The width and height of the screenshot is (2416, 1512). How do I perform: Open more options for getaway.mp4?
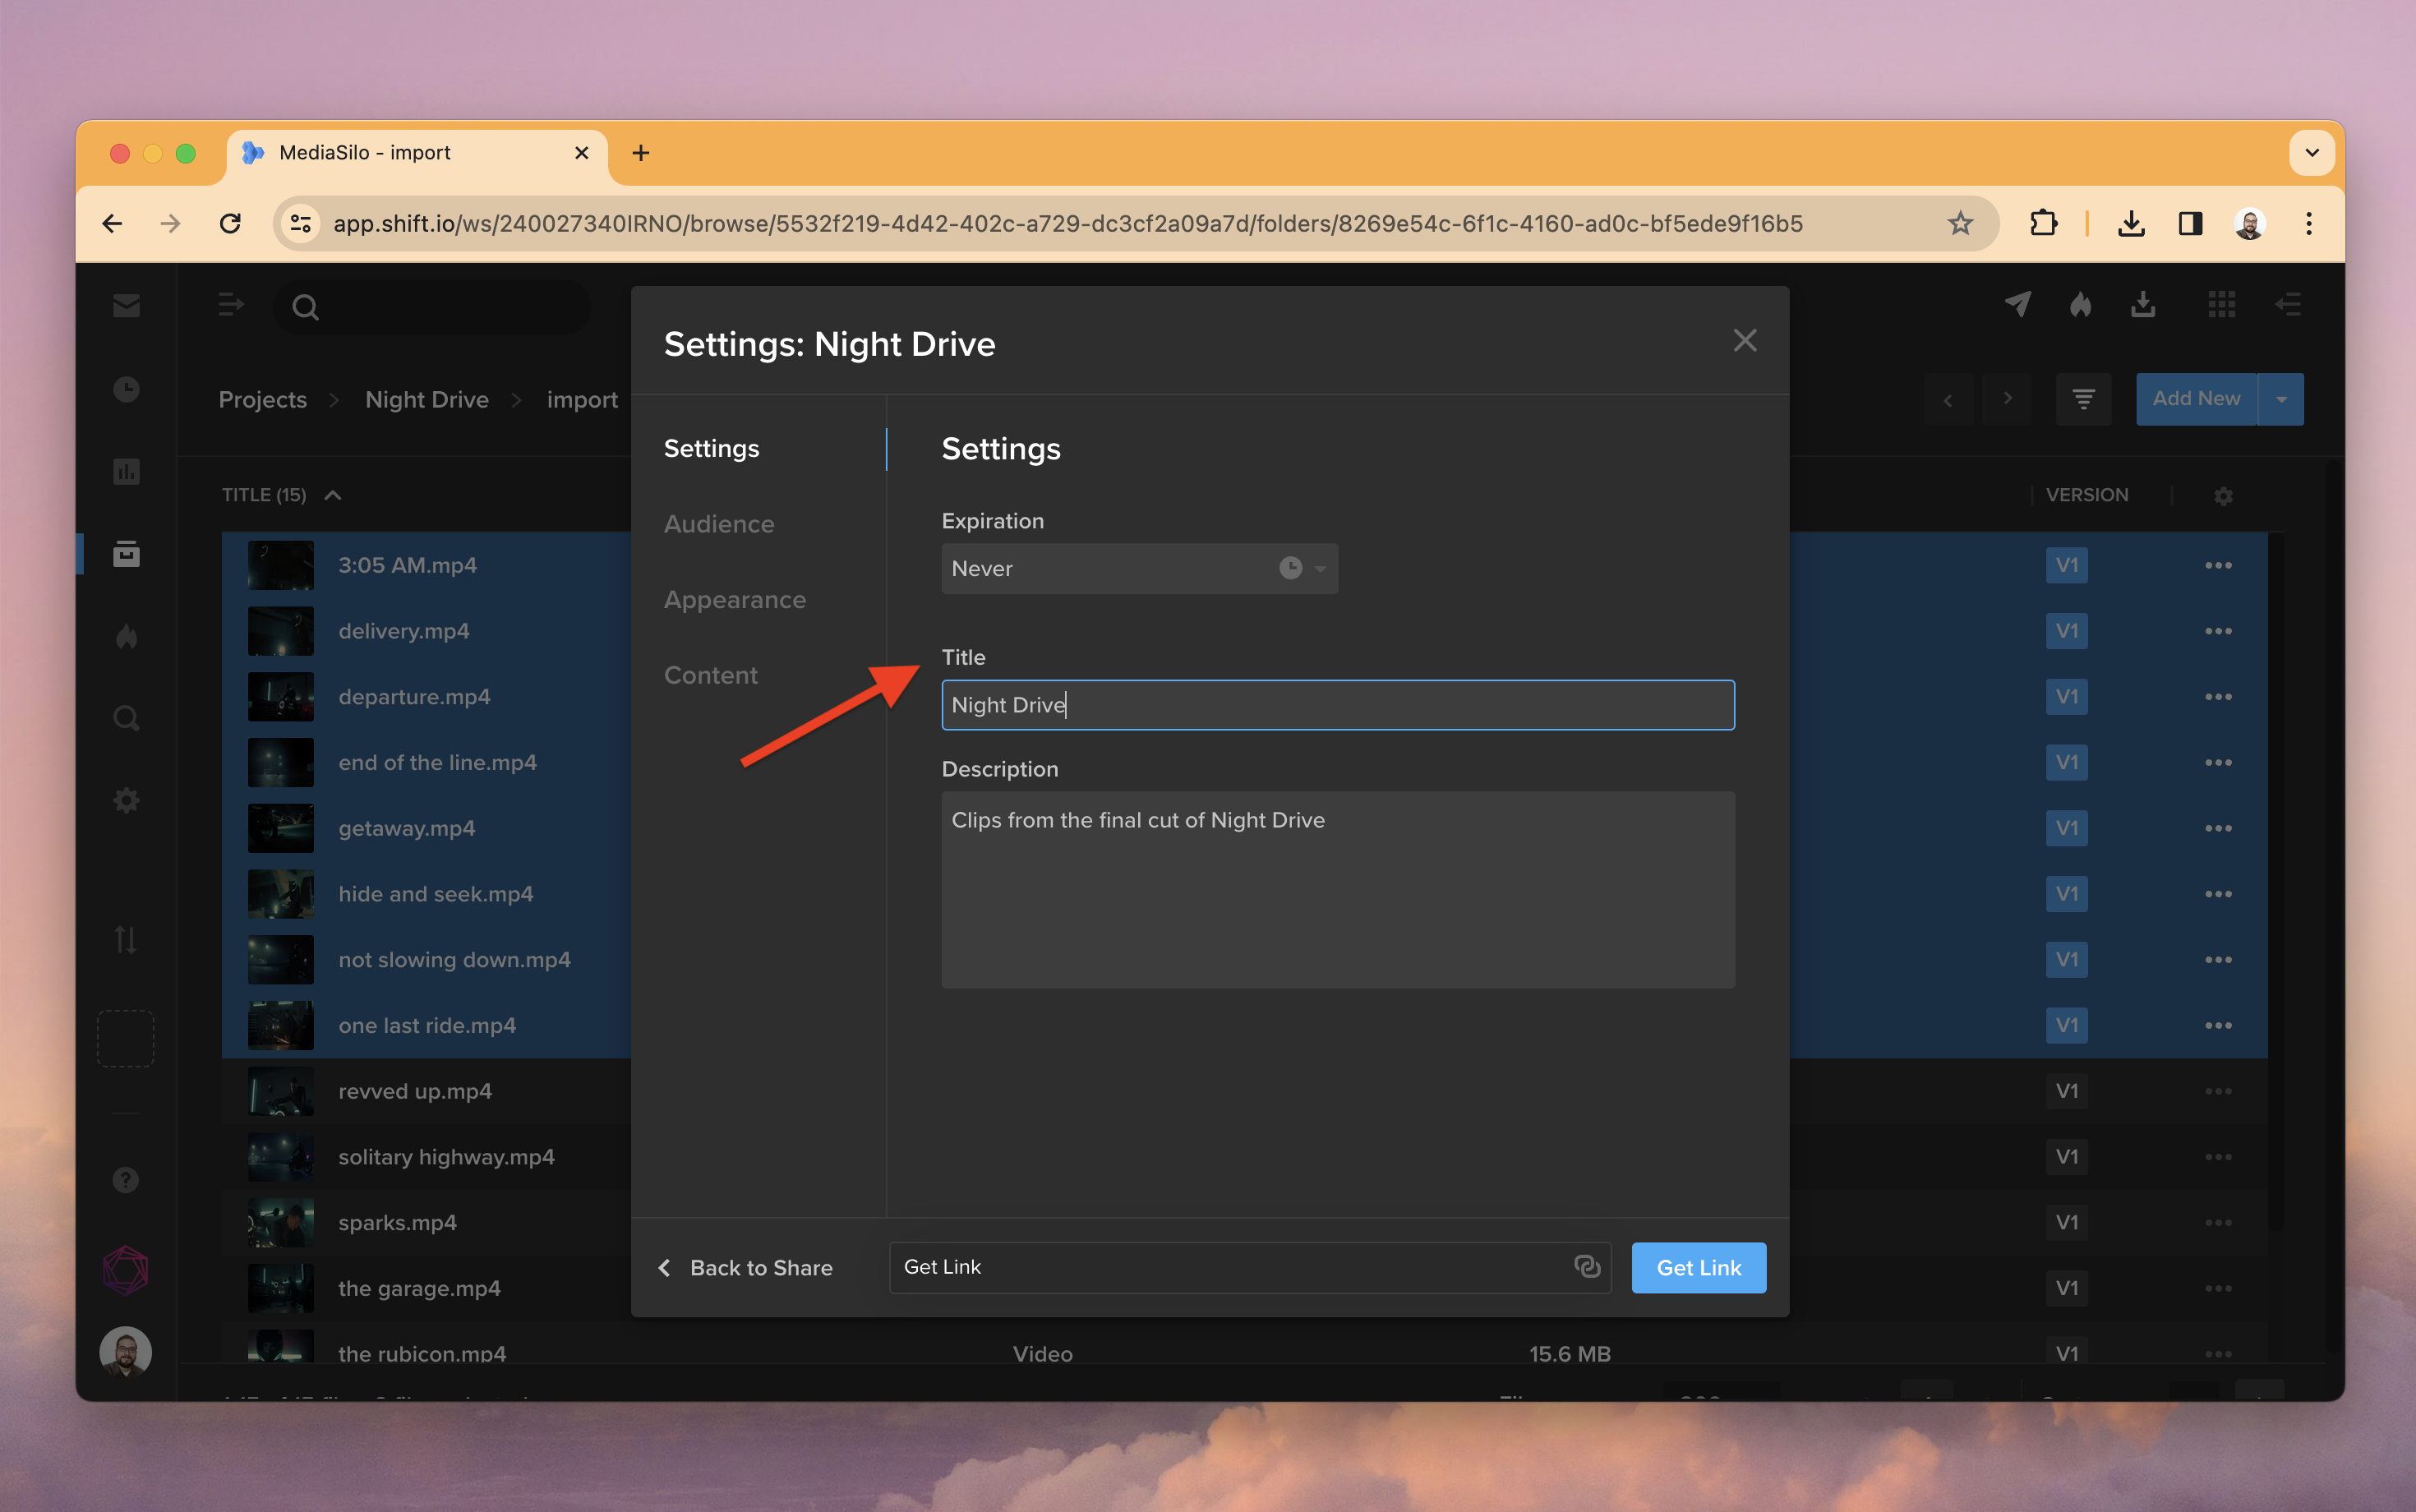click(2218, 829)
